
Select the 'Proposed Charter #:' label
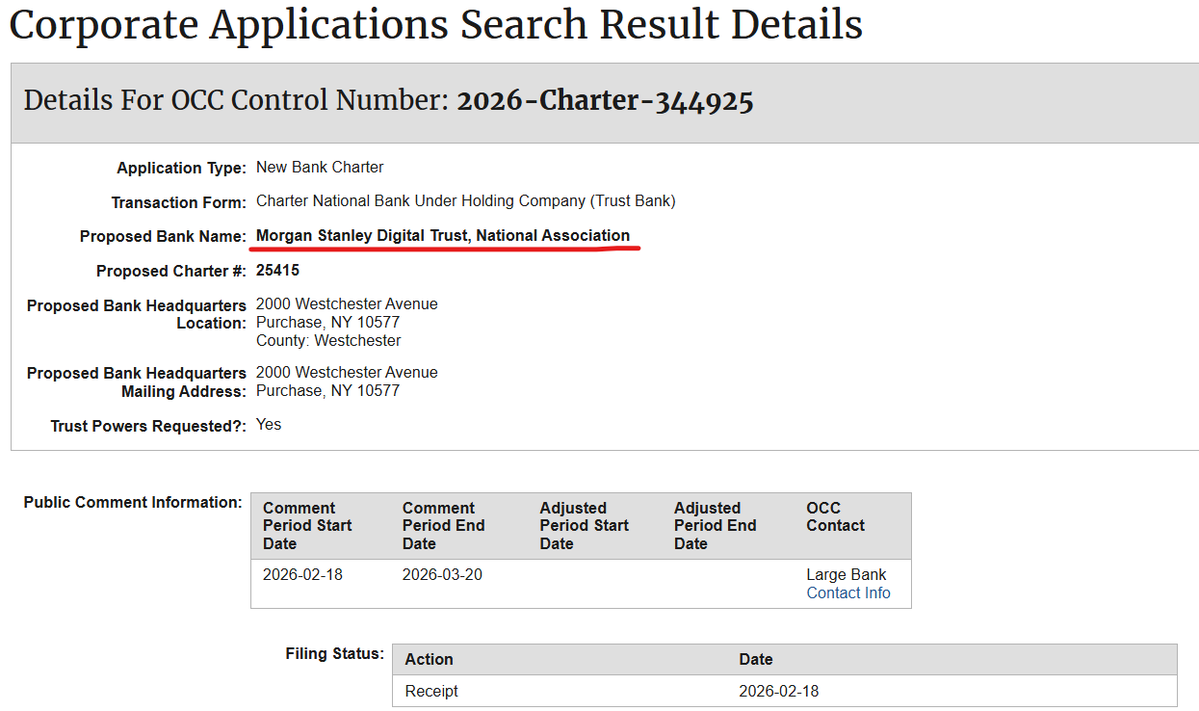click(171, 271)
